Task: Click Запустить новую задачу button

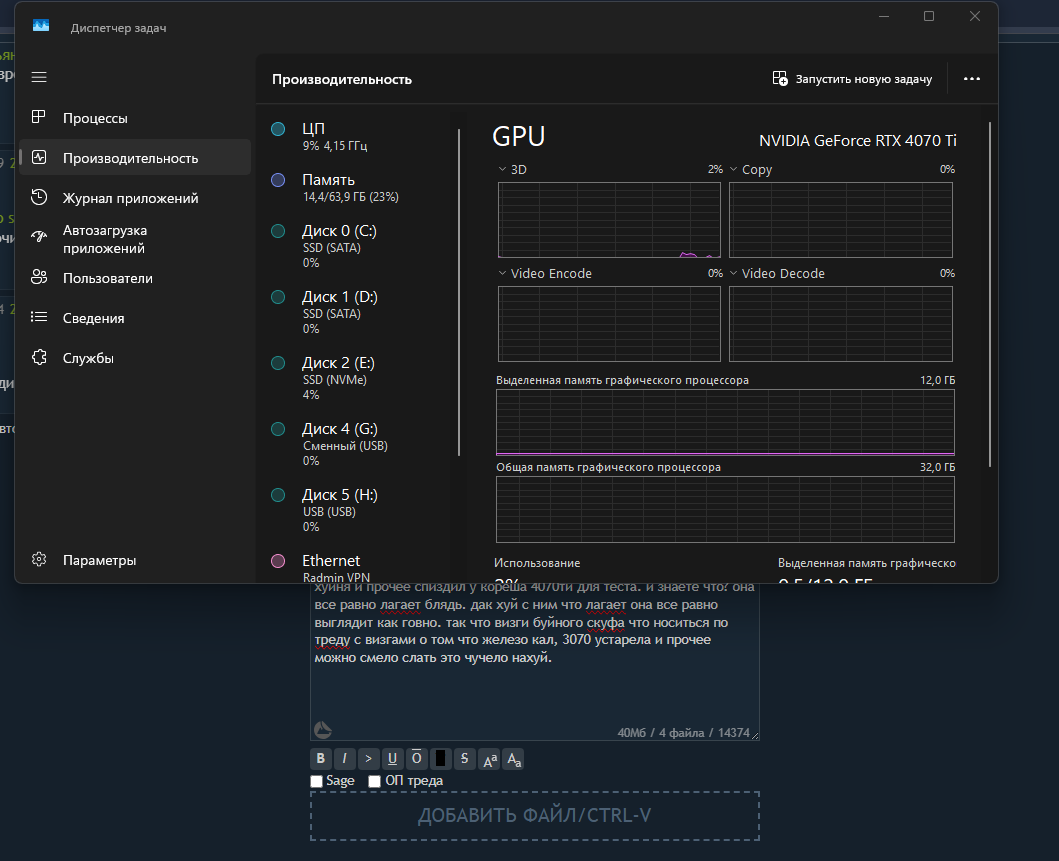Action: click(x=852, y=79)
